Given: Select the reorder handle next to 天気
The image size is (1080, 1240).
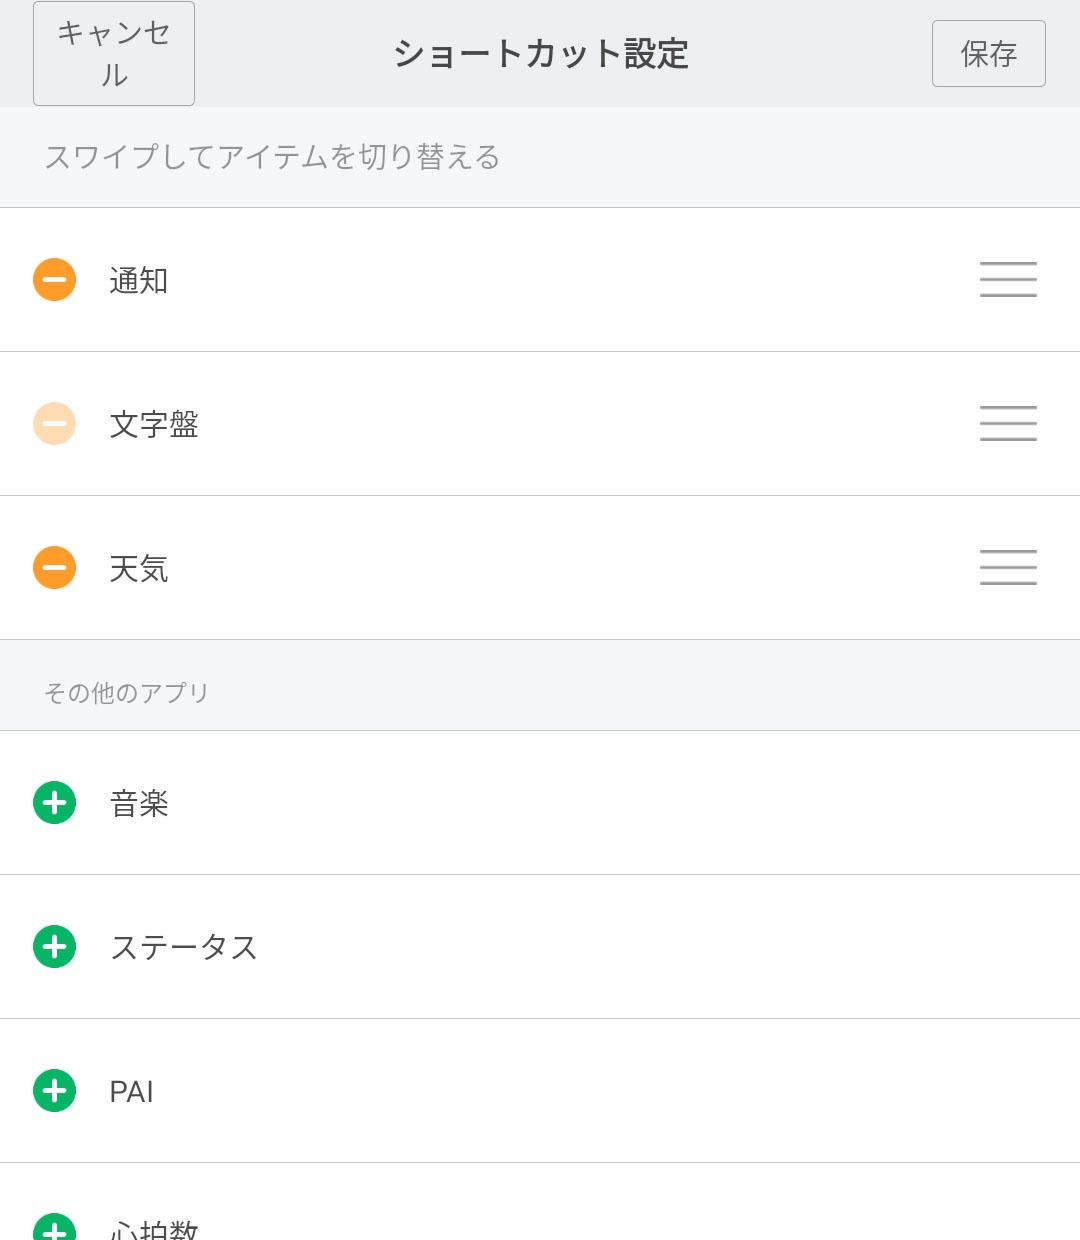Looking at the screenshot, I should pyautogui.click(x=1008, y=568).
